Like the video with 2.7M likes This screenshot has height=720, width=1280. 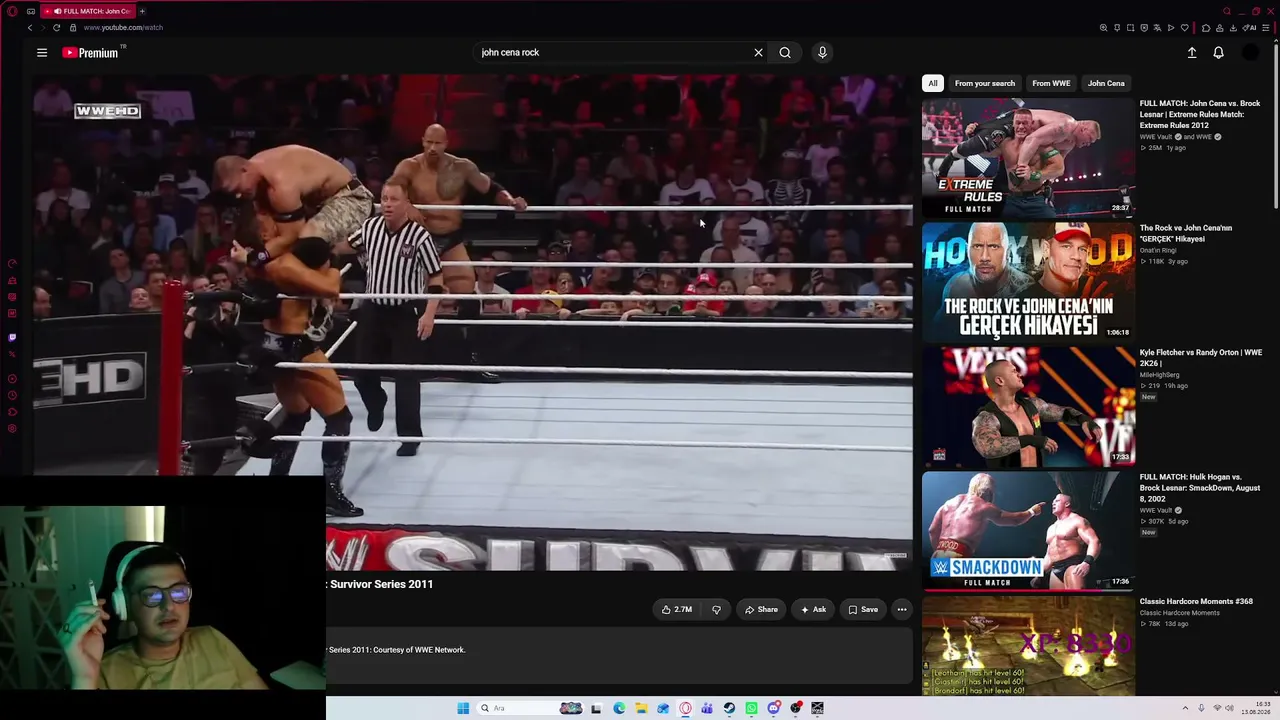click(676, 610)
